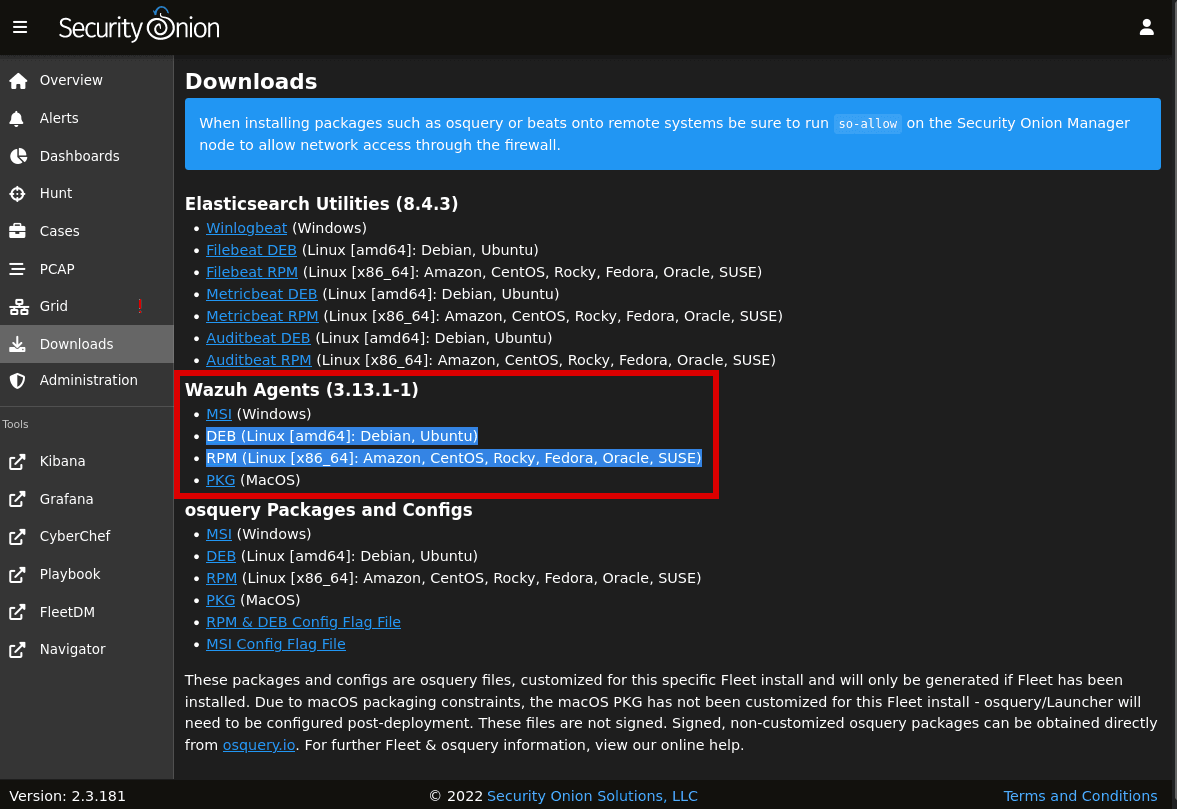Download Auditbeat DEB package
The width and height of the screenshot is (1177, 809).
pos(258,338)
